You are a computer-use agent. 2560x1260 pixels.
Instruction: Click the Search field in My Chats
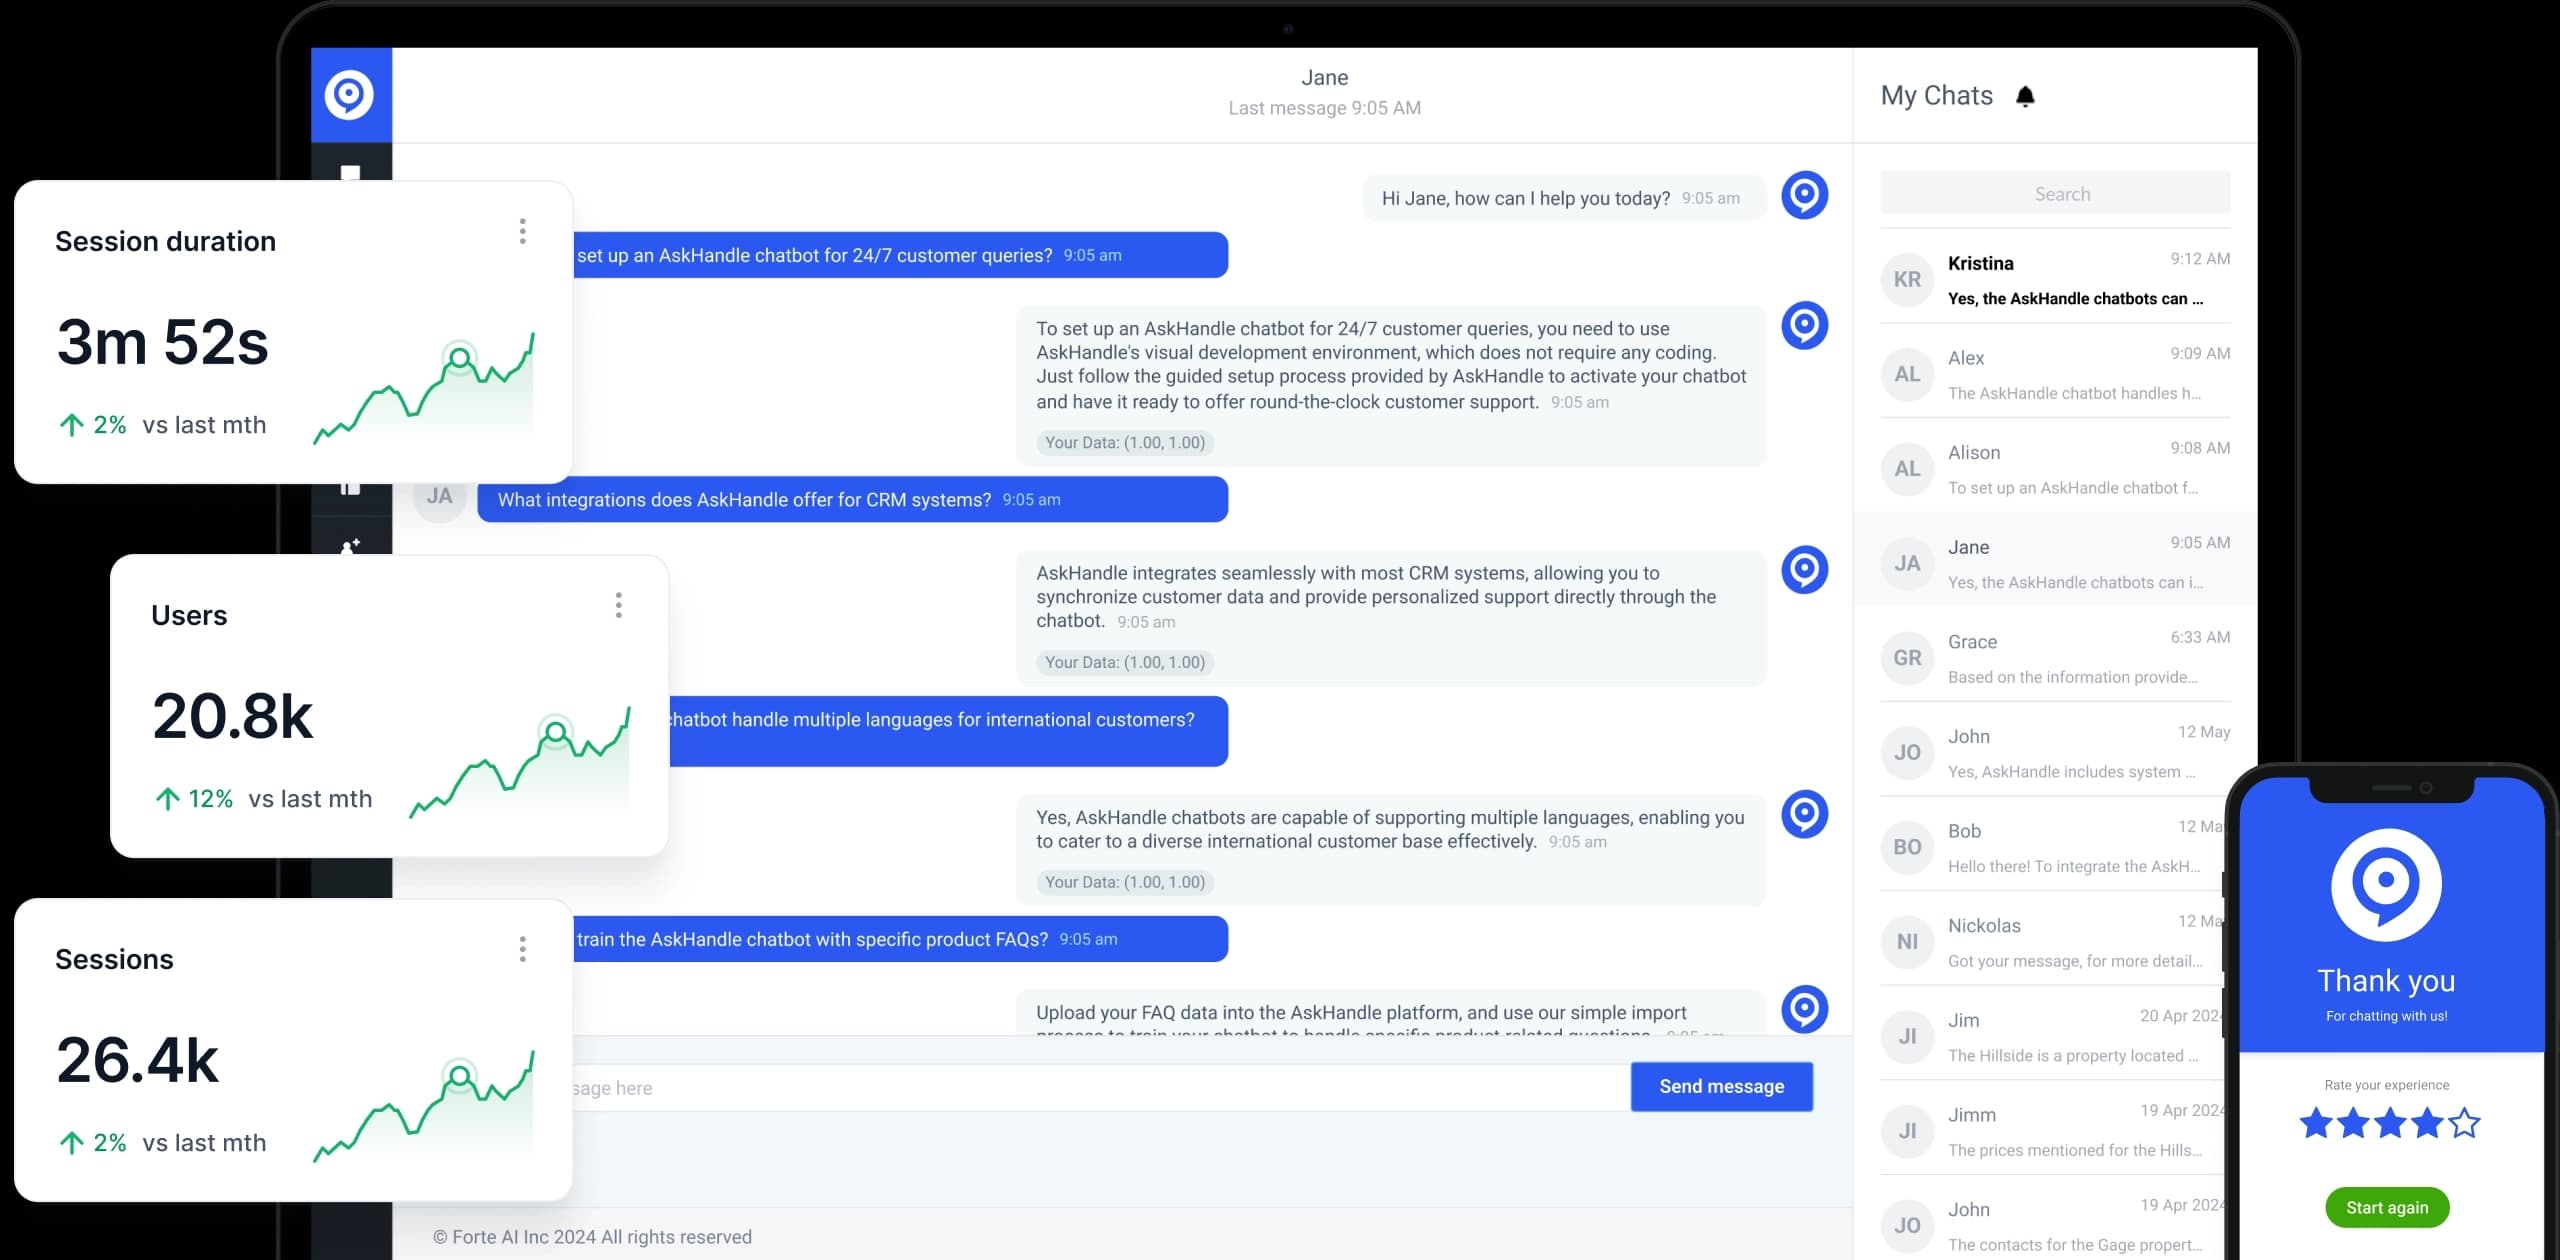tap(2063, 193)
